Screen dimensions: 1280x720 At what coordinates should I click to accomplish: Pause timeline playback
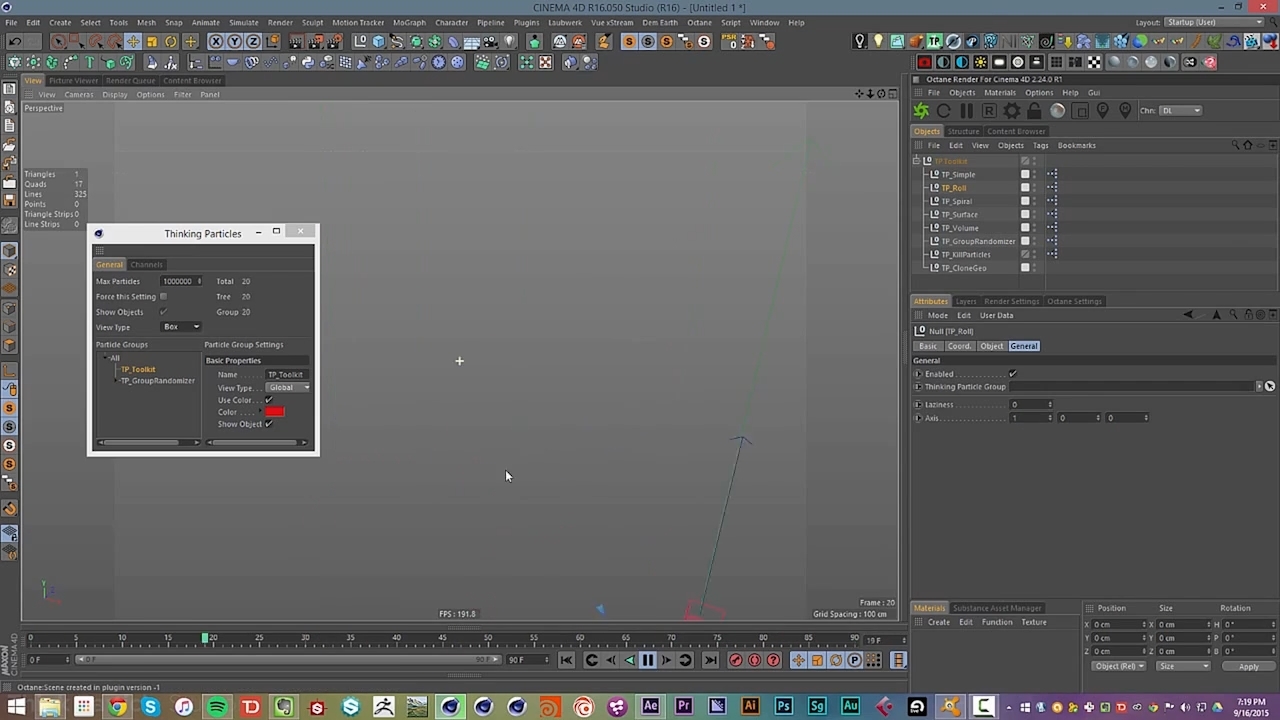click(647, 660)
